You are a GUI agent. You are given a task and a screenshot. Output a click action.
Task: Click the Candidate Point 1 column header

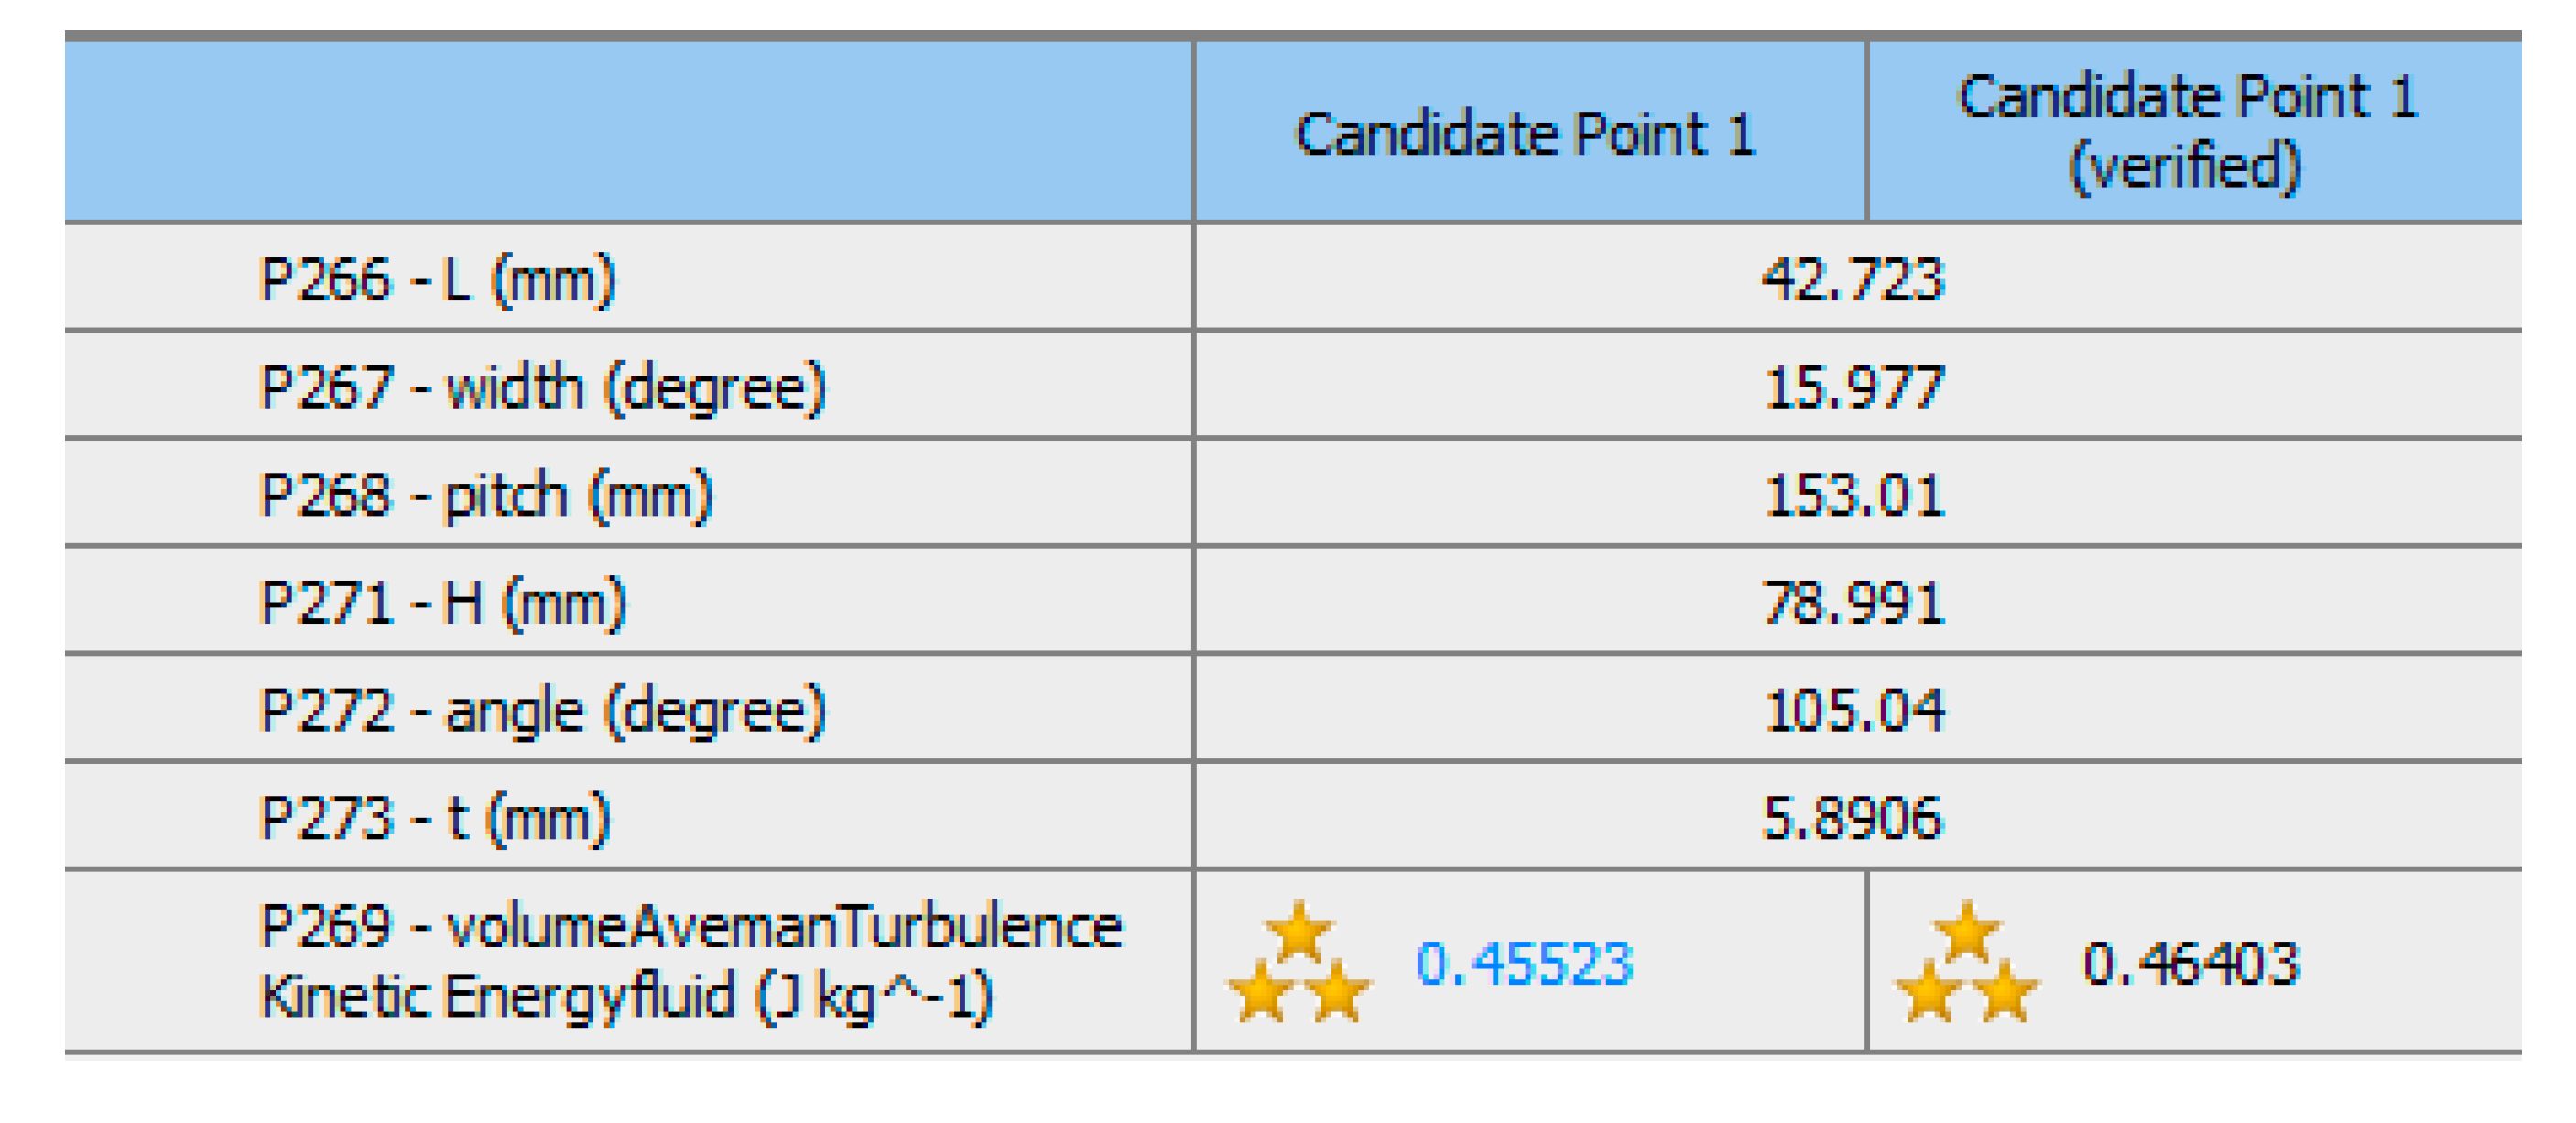pyautogui.click(x=1526, y=134)
